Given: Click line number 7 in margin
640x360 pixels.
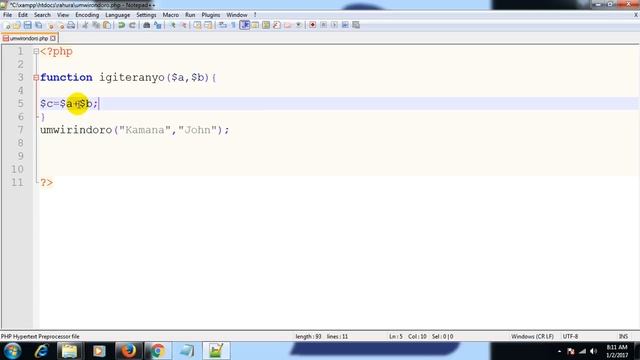Looking at the screenshot, I should tap(20, 130).
